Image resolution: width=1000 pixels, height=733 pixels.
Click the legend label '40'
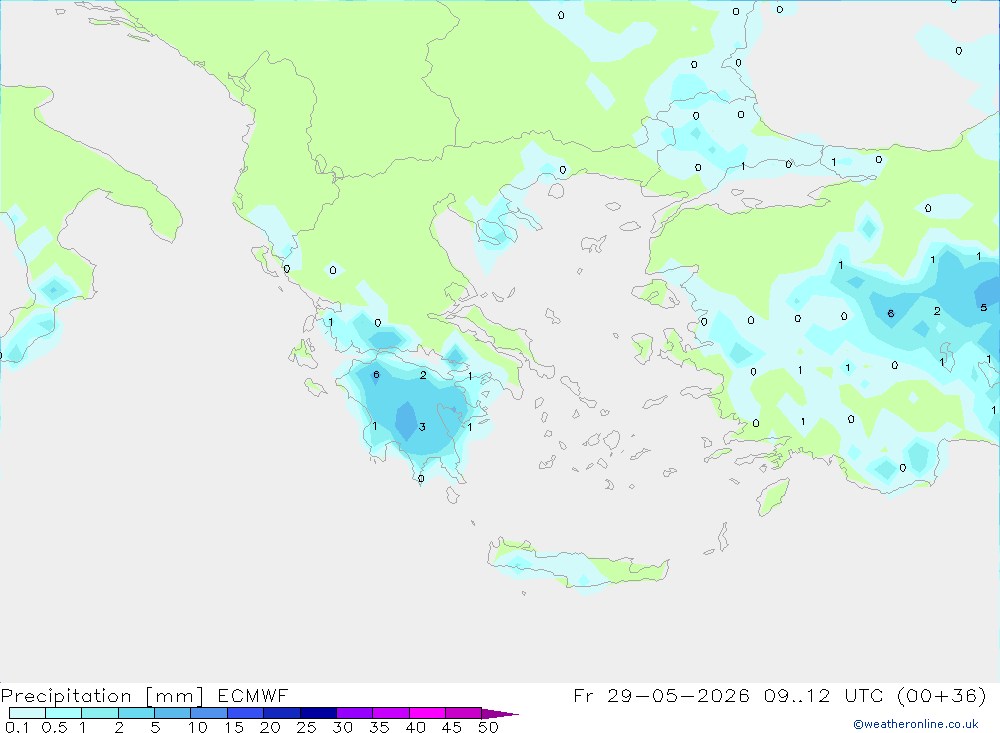pos(415,727)
